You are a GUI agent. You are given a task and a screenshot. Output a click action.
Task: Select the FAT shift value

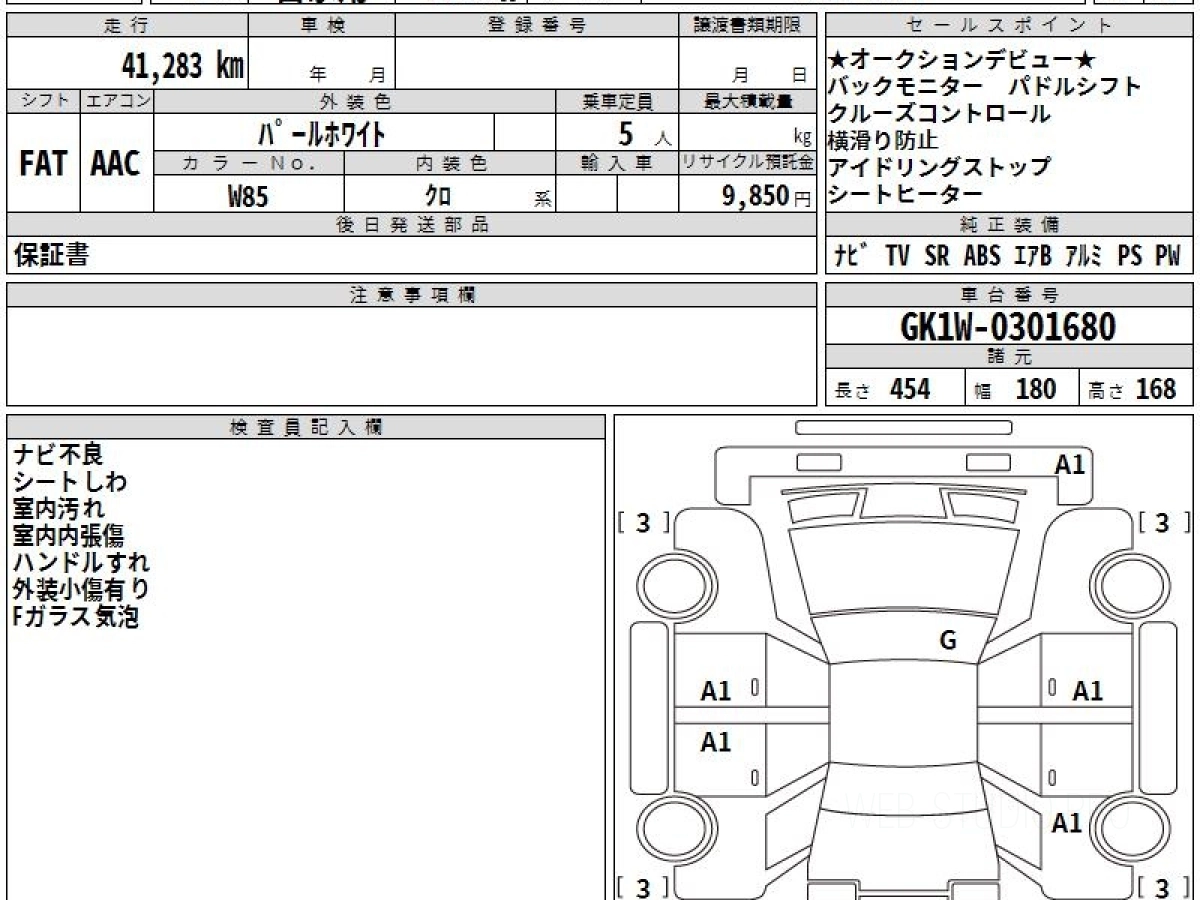(x=43, y=164)
